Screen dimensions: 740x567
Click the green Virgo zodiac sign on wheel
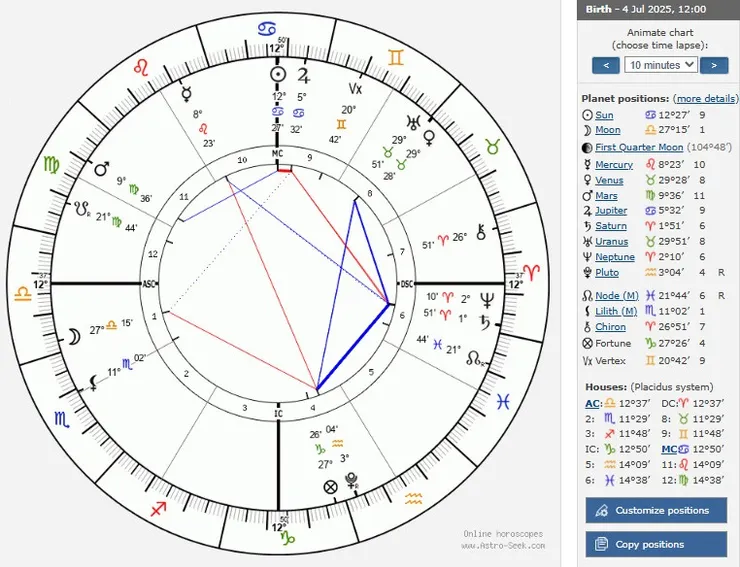click(x=51, y=165)
